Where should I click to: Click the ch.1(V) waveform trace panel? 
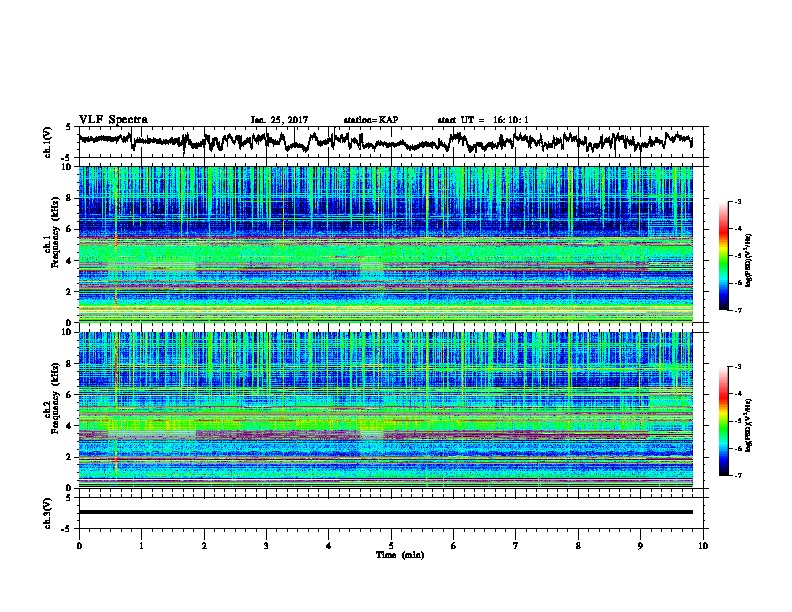tap(393, 142)
